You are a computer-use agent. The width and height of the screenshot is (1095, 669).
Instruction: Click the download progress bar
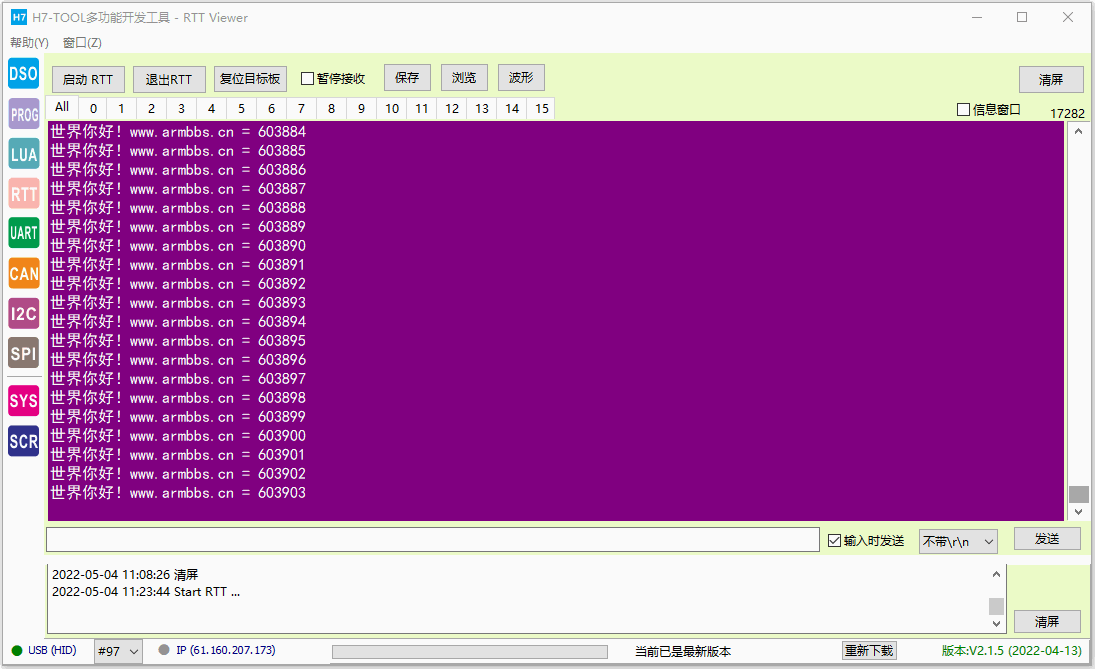tap(470, 652)
